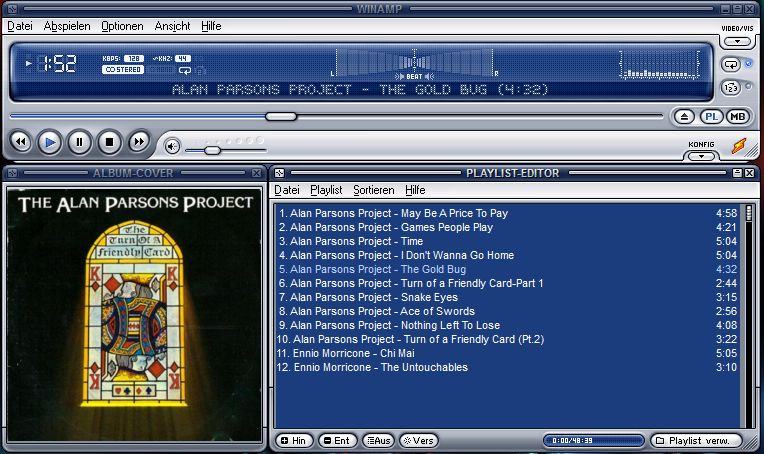764x454 pixels.
Task: Open the Ansicht menu
Action: pos(172,26)
